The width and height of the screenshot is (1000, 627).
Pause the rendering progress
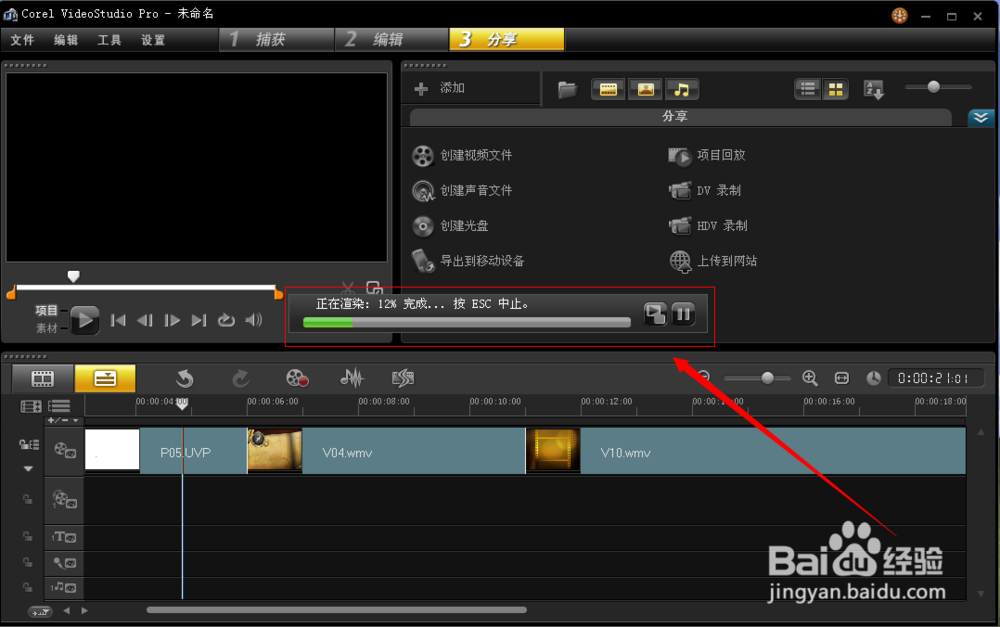point(683,314)
